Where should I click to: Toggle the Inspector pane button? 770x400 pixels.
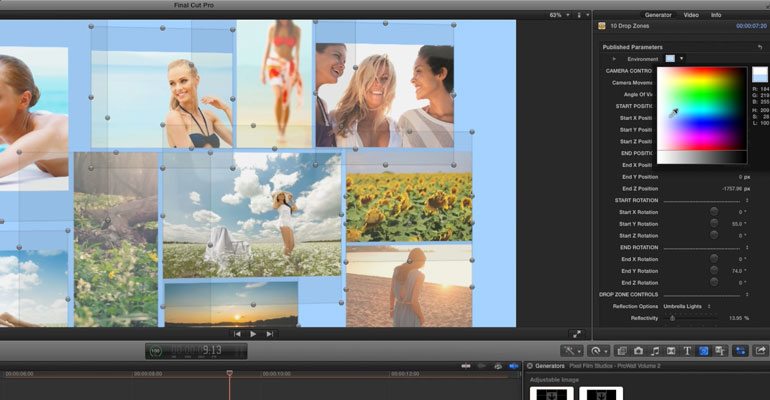(741, 350)
